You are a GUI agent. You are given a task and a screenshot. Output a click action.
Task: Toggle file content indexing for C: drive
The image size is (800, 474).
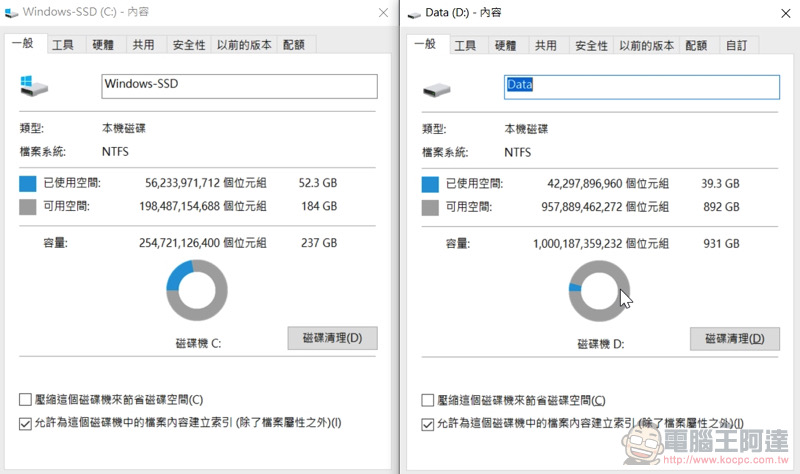pyautogui.click(x=25, y=423)
